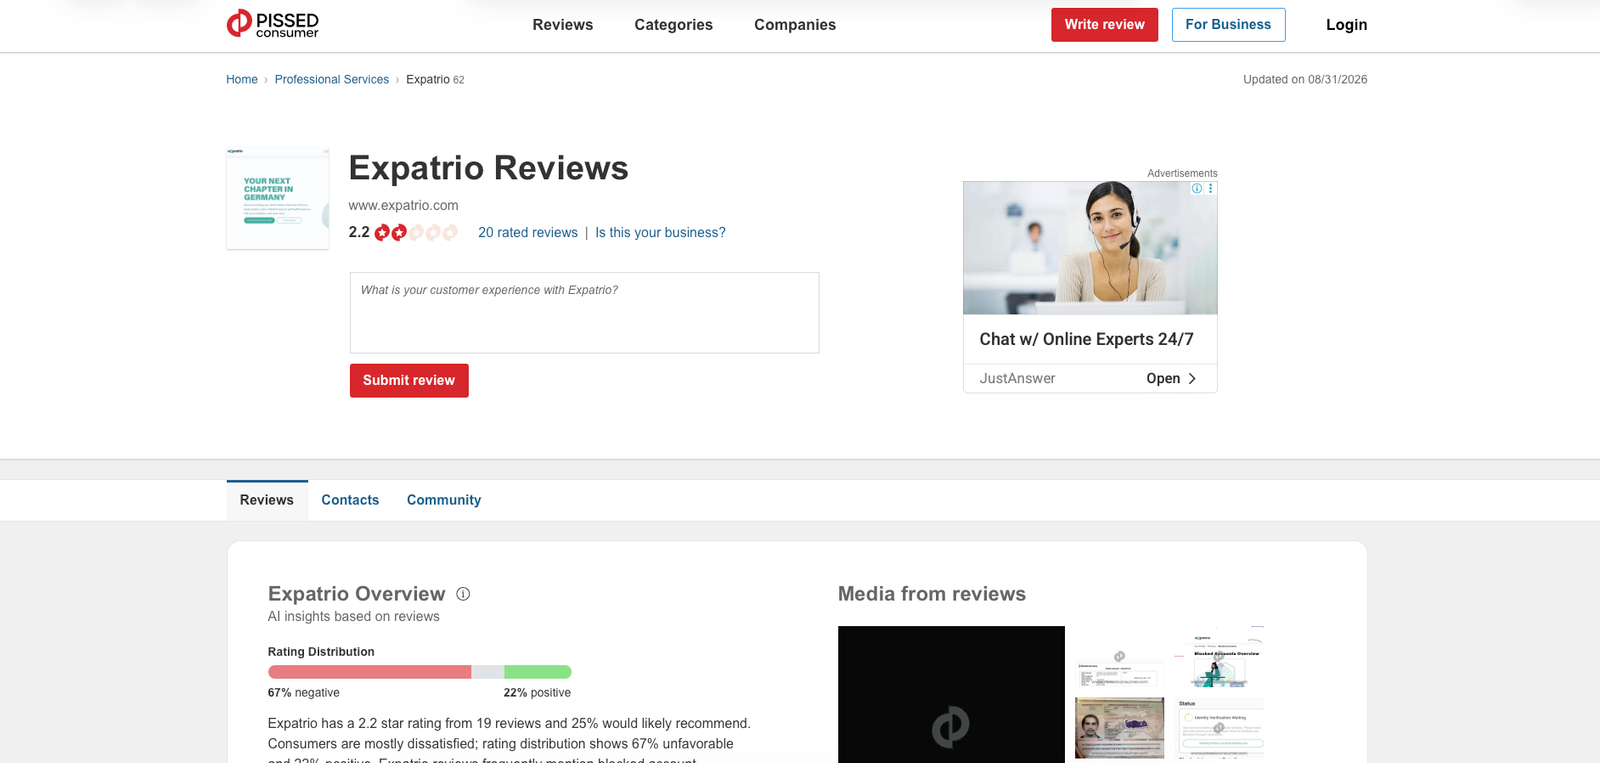Click the green positive portion of rating bar

[538, 672]
